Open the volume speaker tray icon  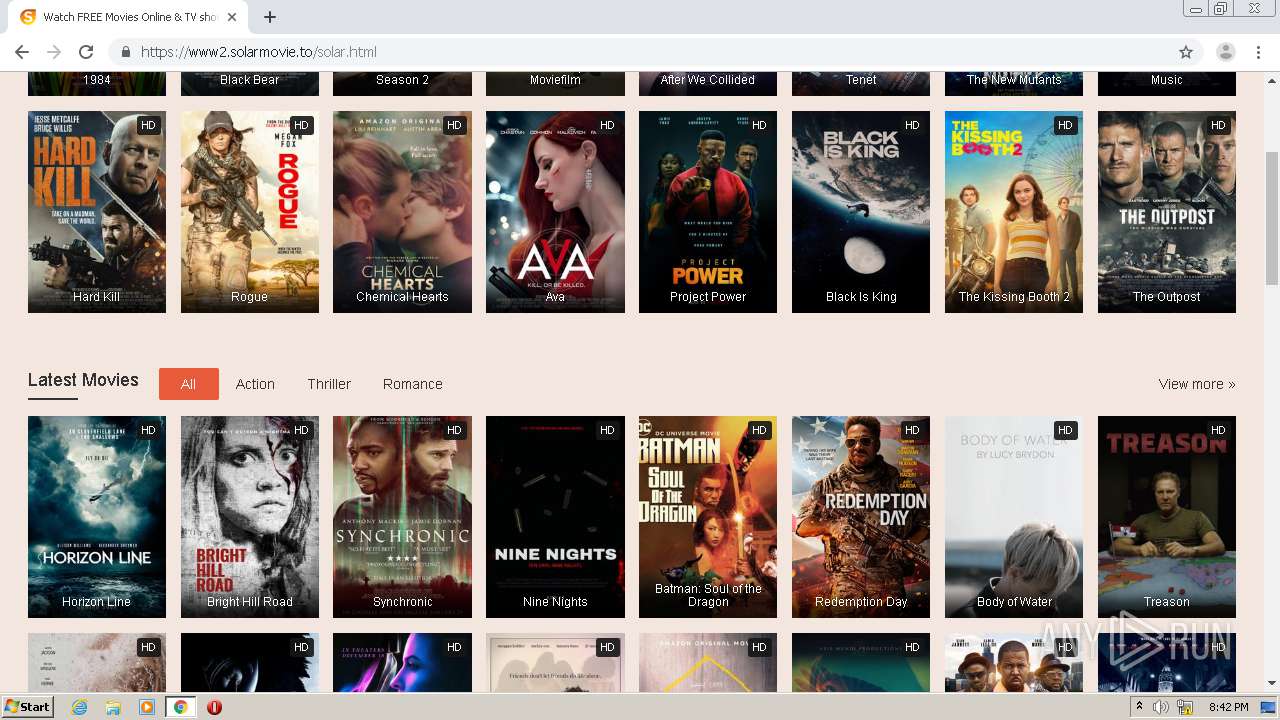pos(1161,707)
